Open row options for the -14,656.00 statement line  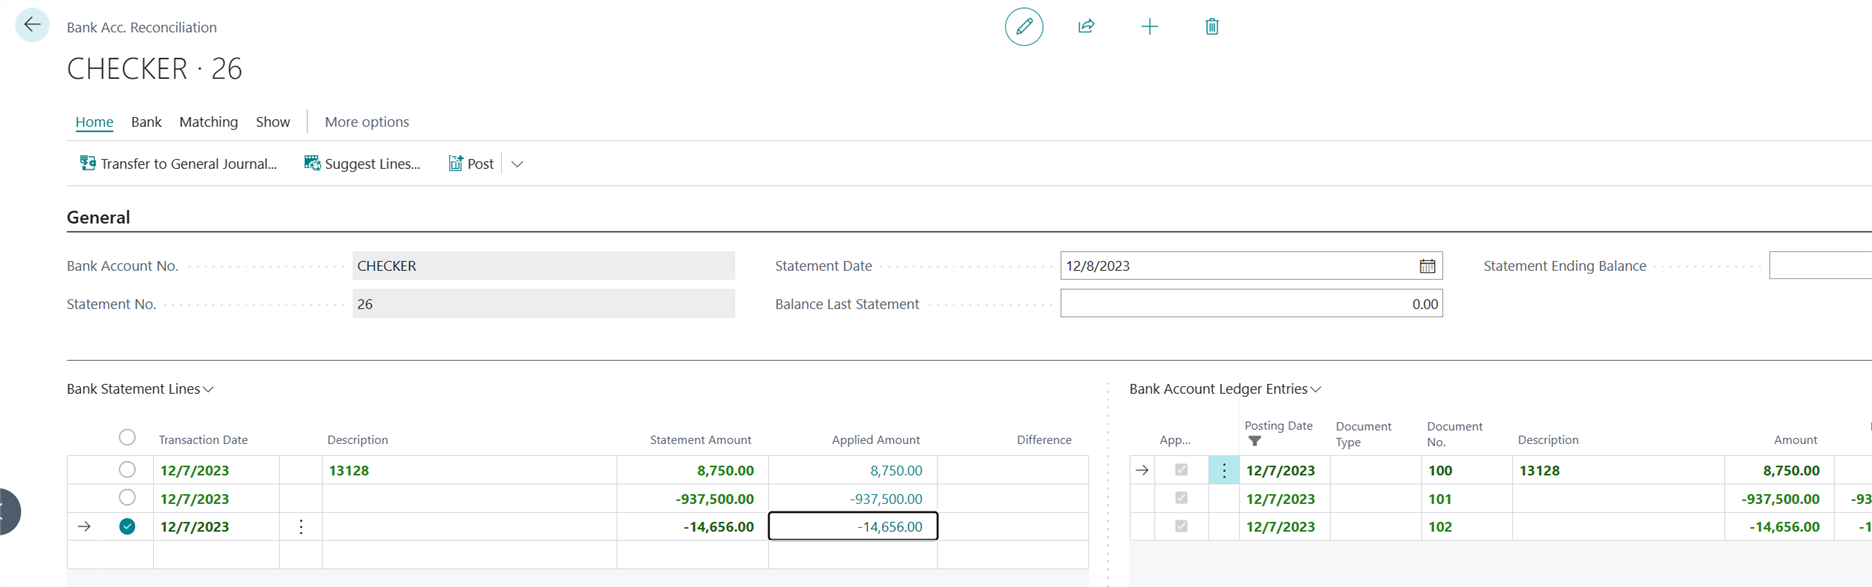point(301,526)
